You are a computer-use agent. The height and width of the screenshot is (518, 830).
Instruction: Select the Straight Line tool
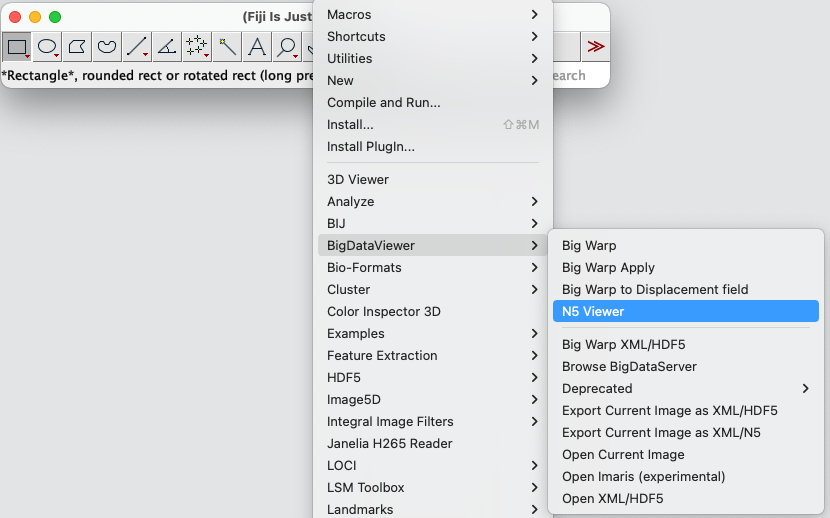[137, 47]
